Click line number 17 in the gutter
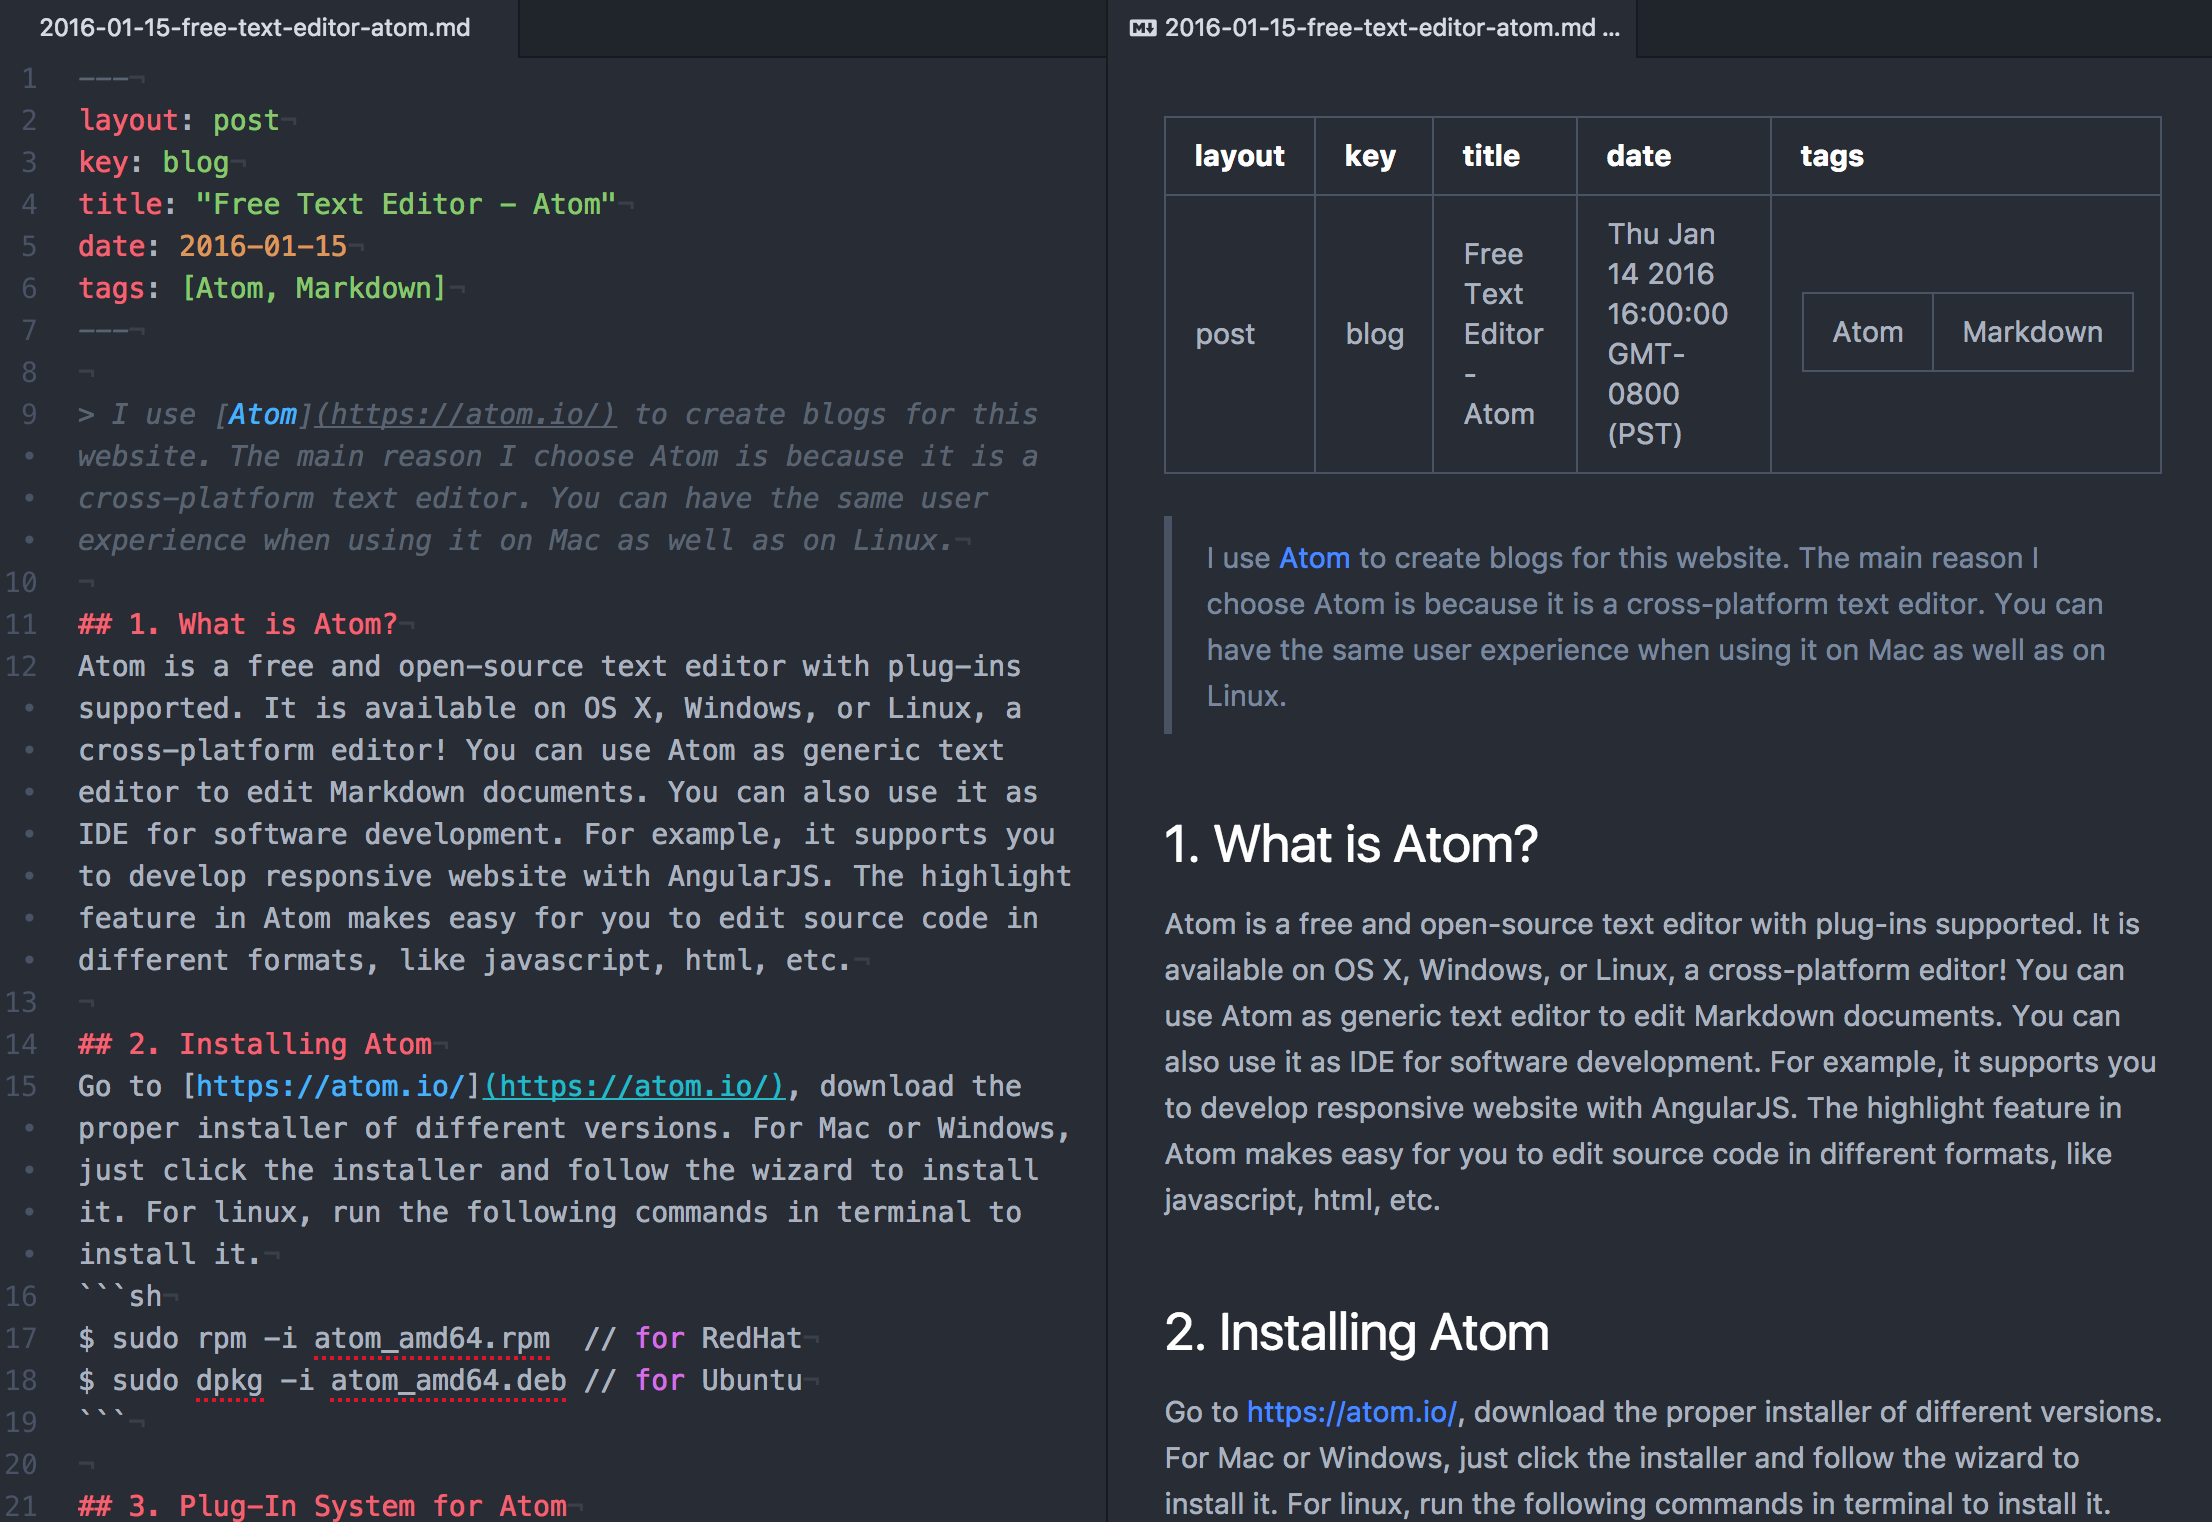 [21, 1338]
